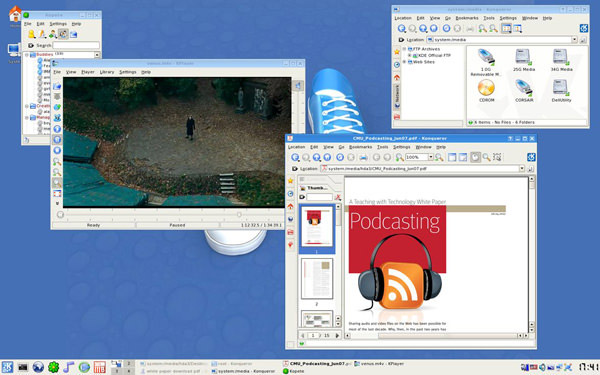This screenshot has width=600, height=375.
Task: Click zoom out magnifier left of the 100% box
Action: pyautogui.click(x=399, y=157)
